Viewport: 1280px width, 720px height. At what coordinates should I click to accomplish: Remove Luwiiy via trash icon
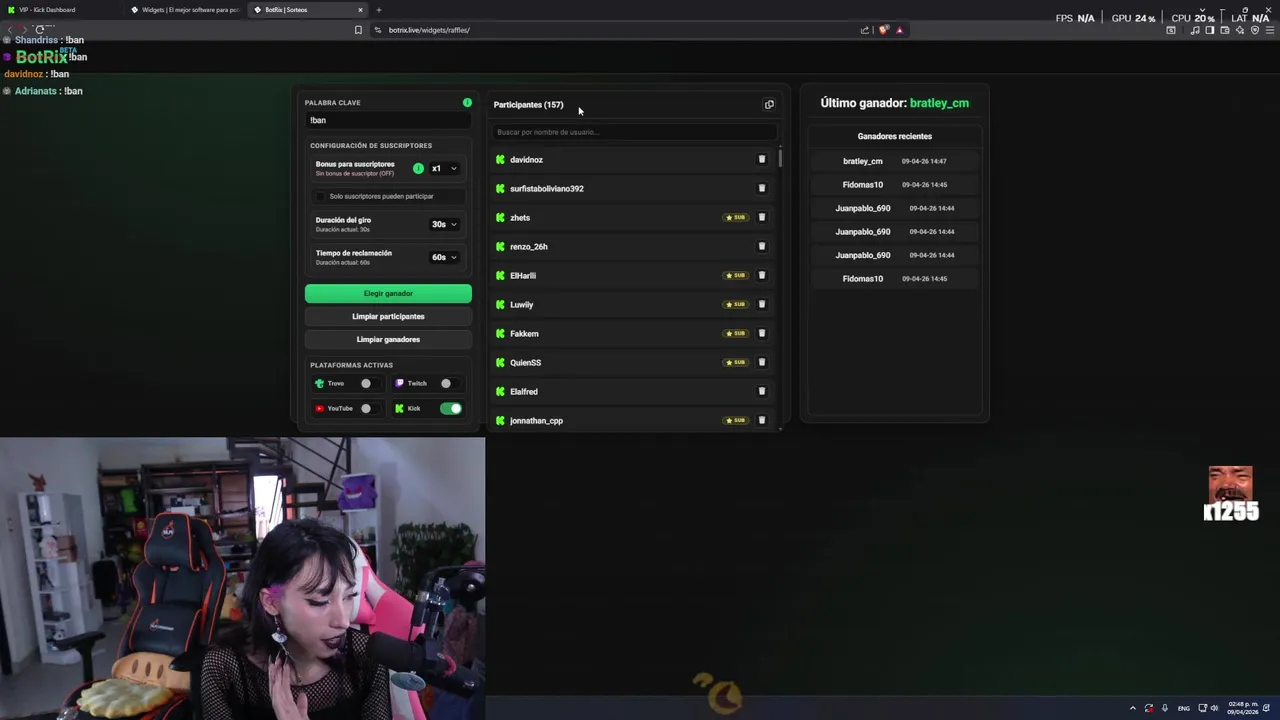pyautogui.click(x=761, y=304)
